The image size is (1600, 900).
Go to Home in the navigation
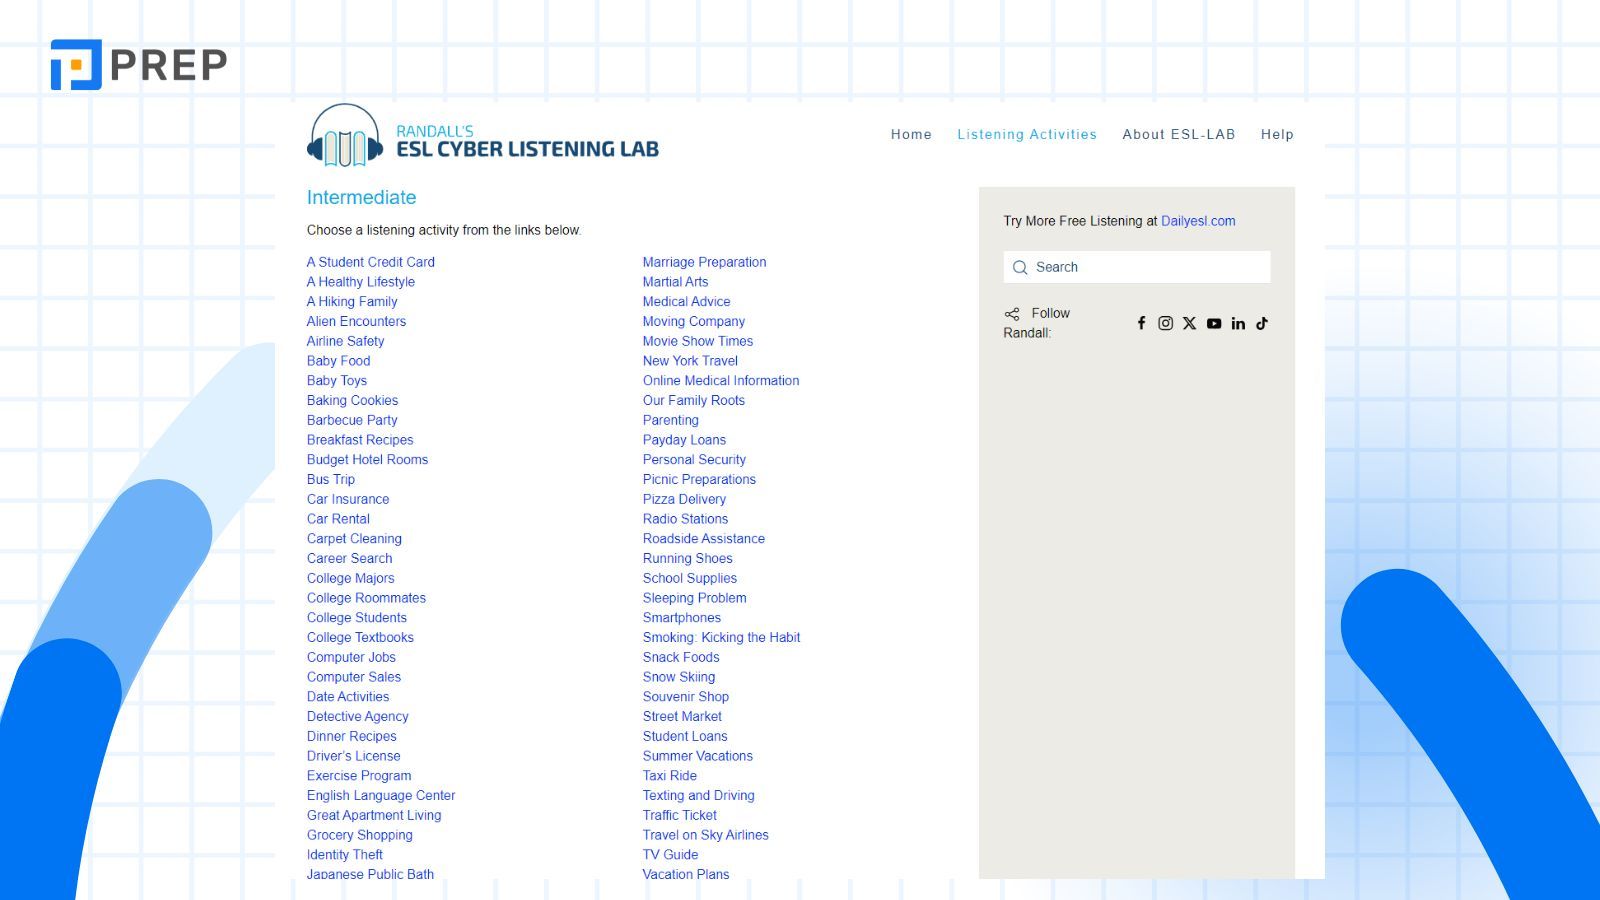click(x=911, y=134)
